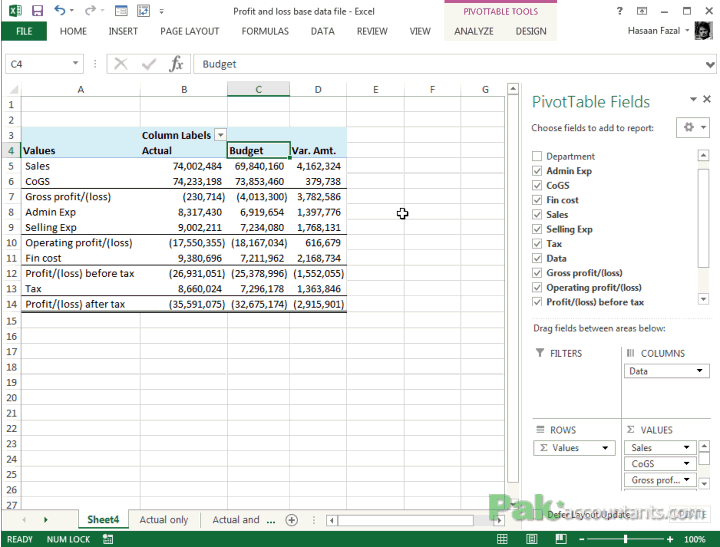Uncheck the Gross profit/(loss) field checkbox

coord(537,273)
